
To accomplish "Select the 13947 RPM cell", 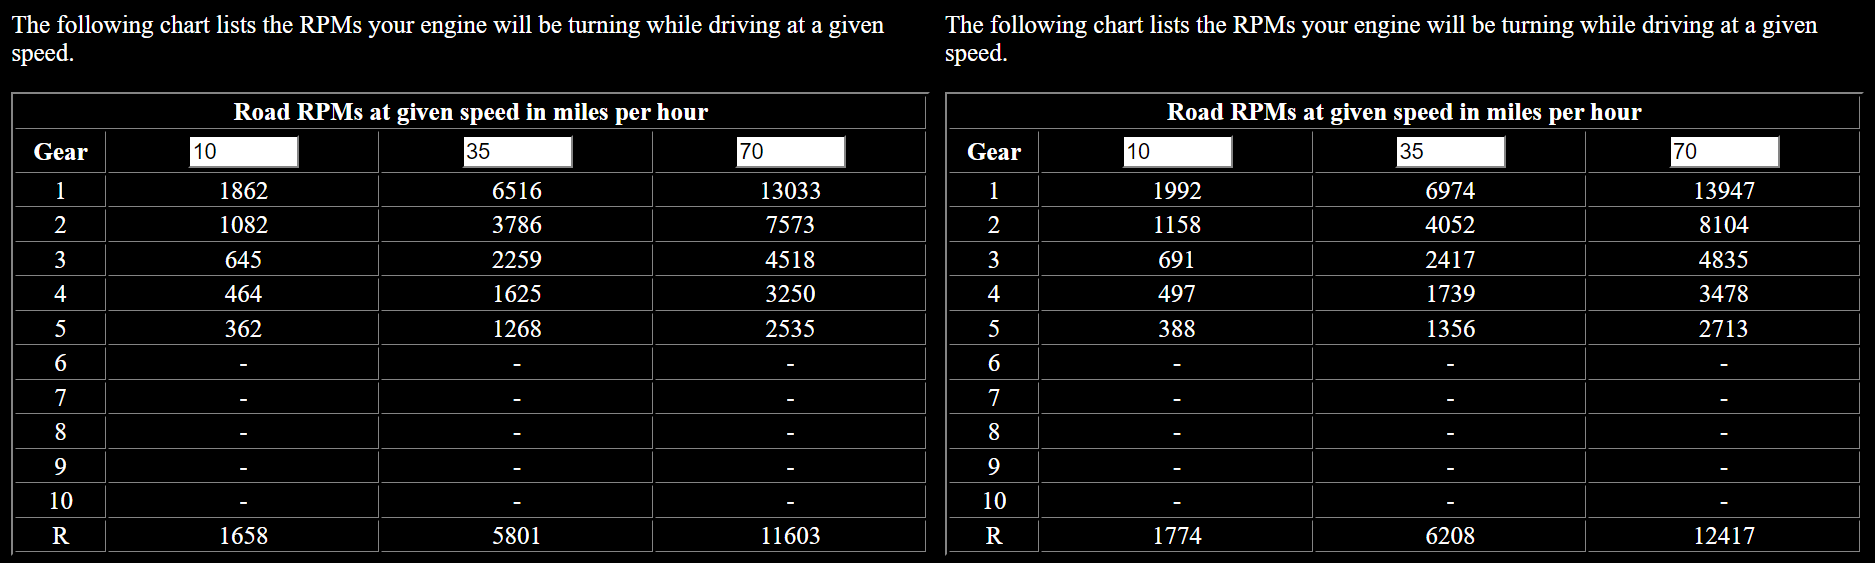I will (1724, 191).
